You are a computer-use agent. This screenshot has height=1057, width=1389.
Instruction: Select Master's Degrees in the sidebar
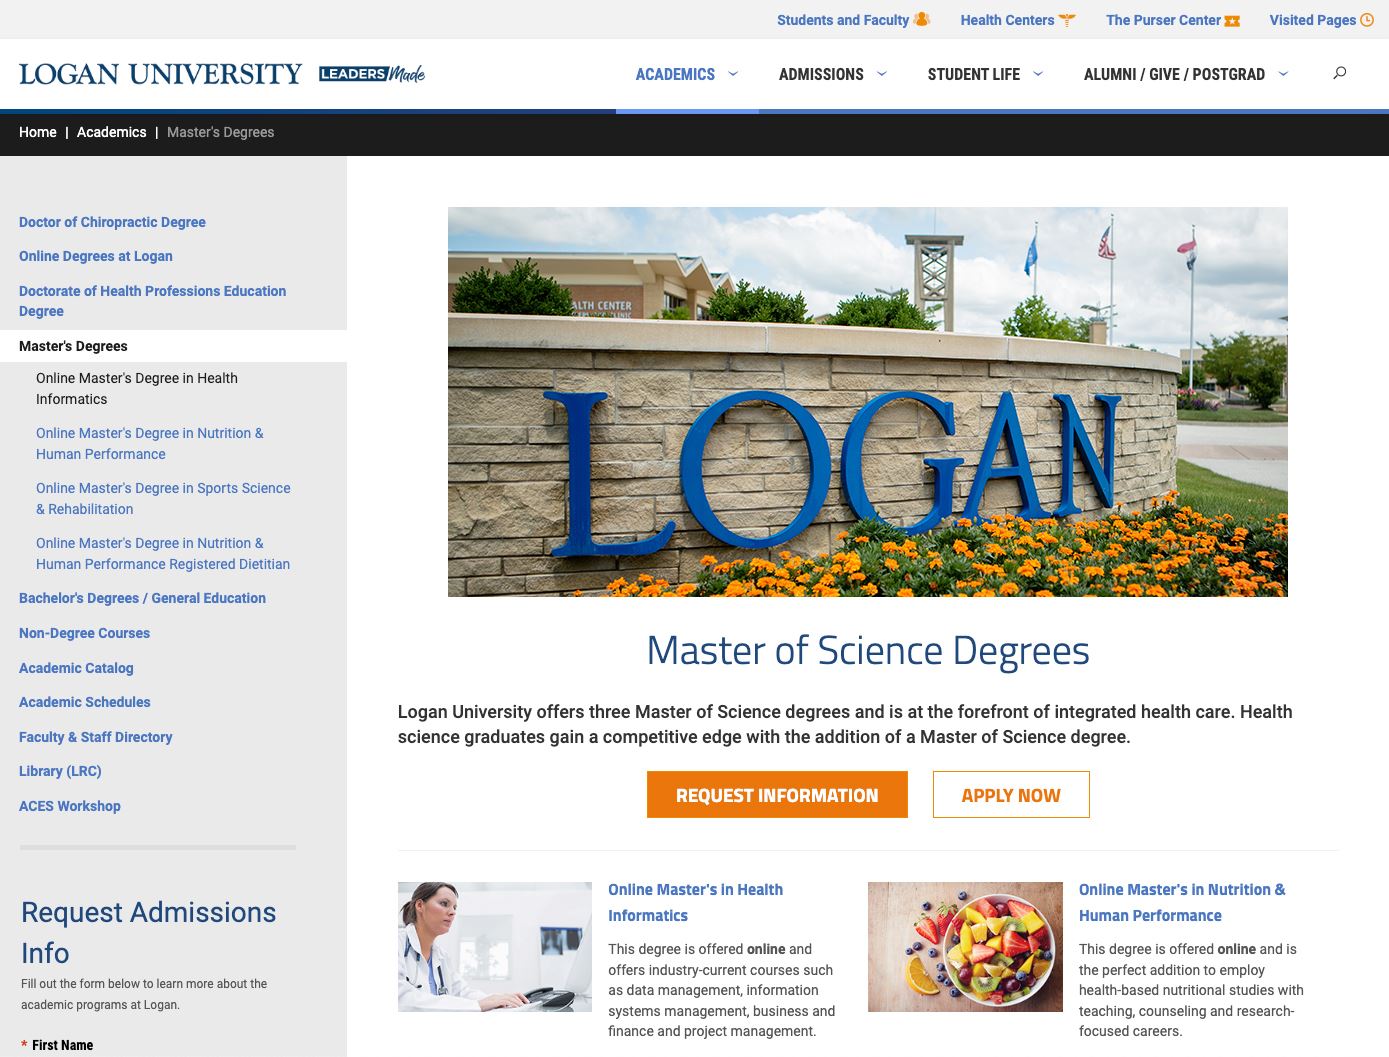pos(73,346)
